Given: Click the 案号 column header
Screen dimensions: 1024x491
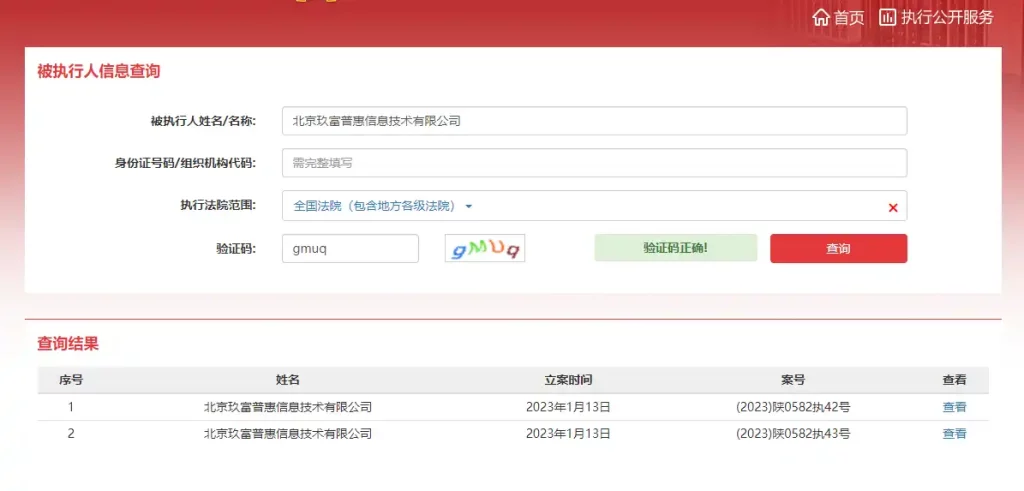Looking at the screenshot, I should (792, 380).
